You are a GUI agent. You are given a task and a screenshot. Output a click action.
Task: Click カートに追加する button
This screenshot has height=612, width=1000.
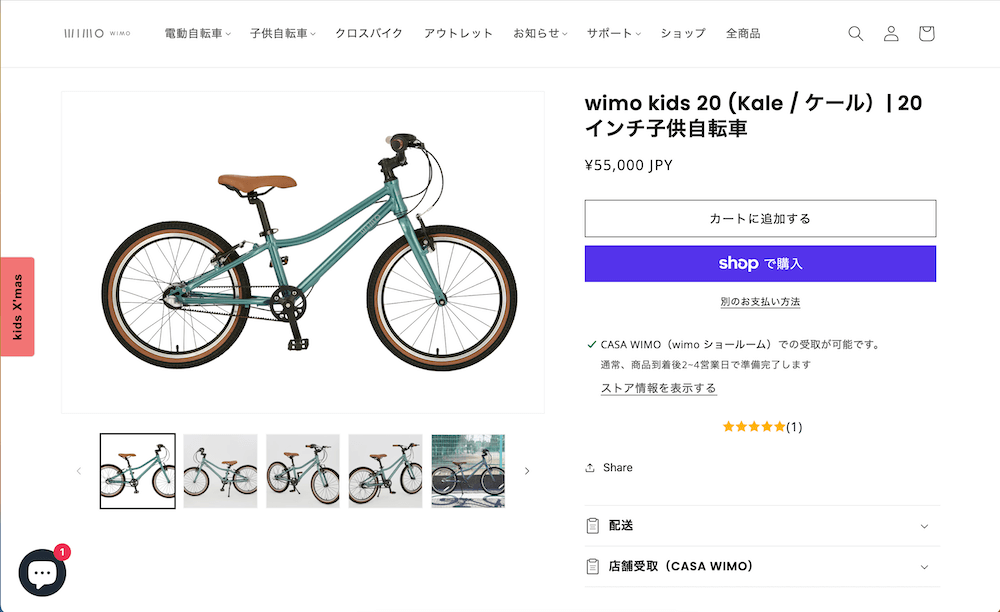pos(760,218)
